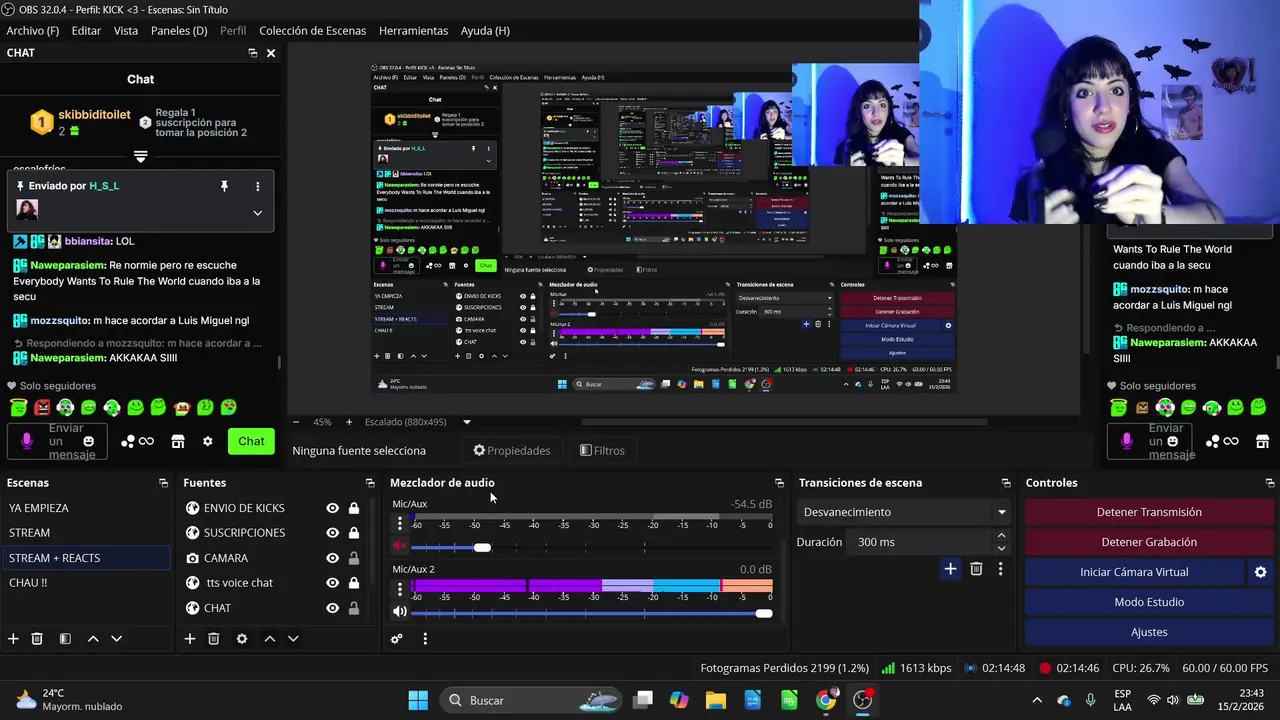Open scene filters icon in Escenas toolbar
Viewport: 1280px width, 720px height.
[x=65, y=639]
